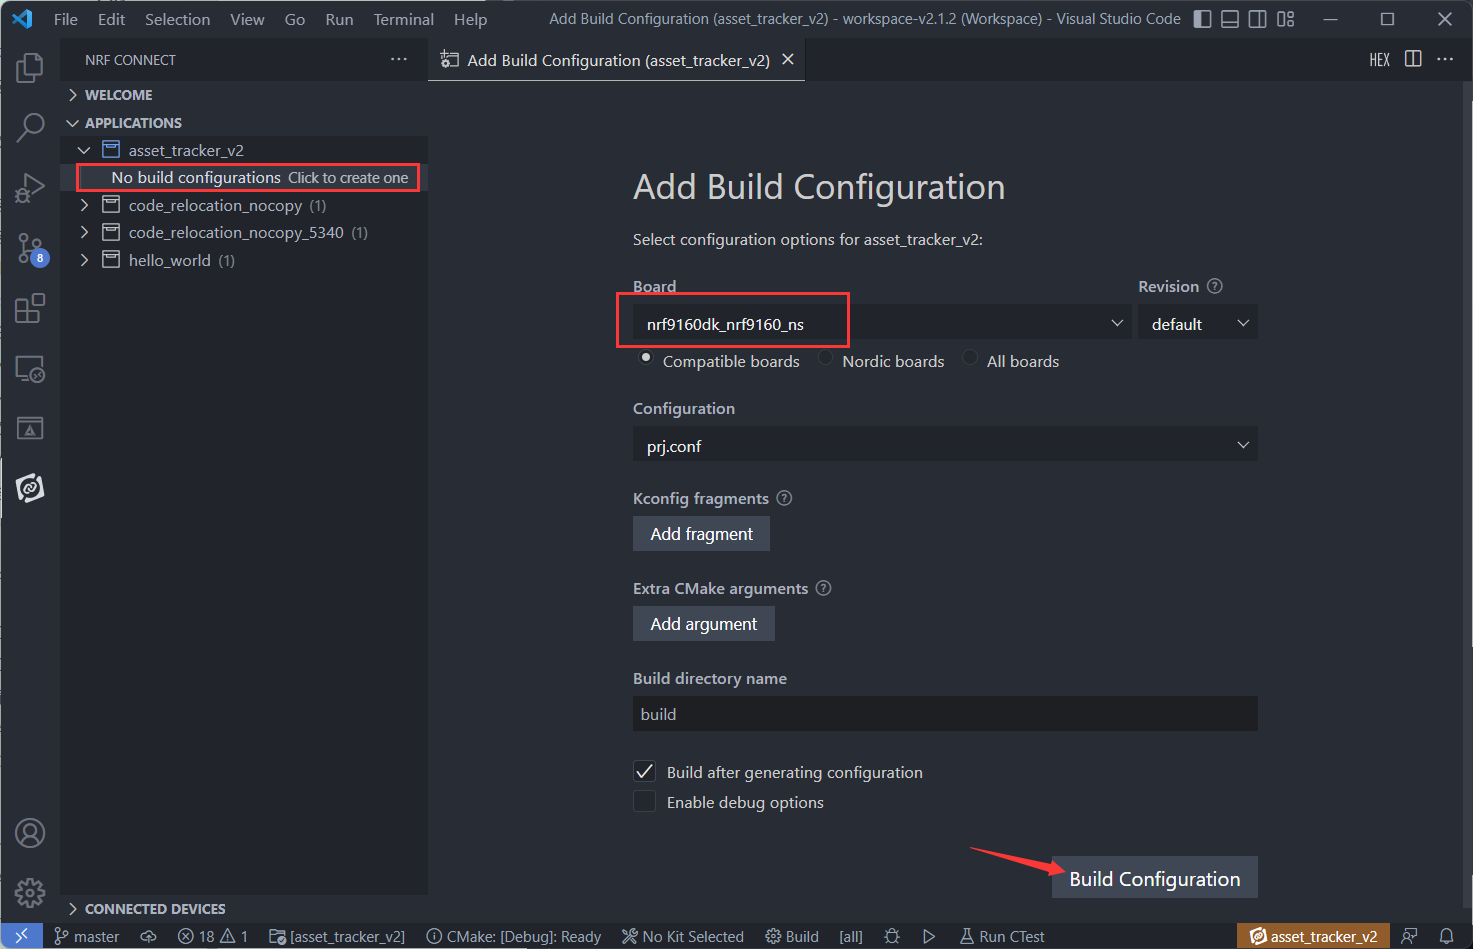Screen dimensions: 1473x949
Task: Open the View menu
Action: tap(247, 19)
